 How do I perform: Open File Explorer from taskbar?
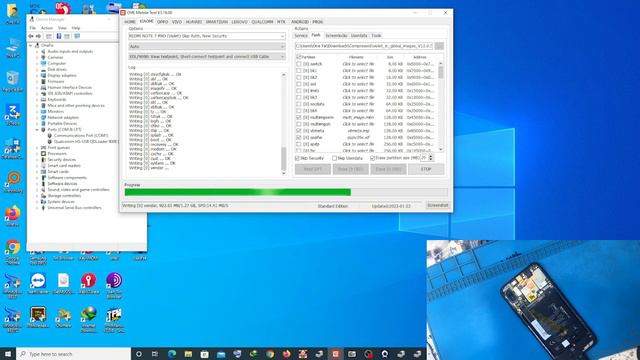tap(188, 354)
